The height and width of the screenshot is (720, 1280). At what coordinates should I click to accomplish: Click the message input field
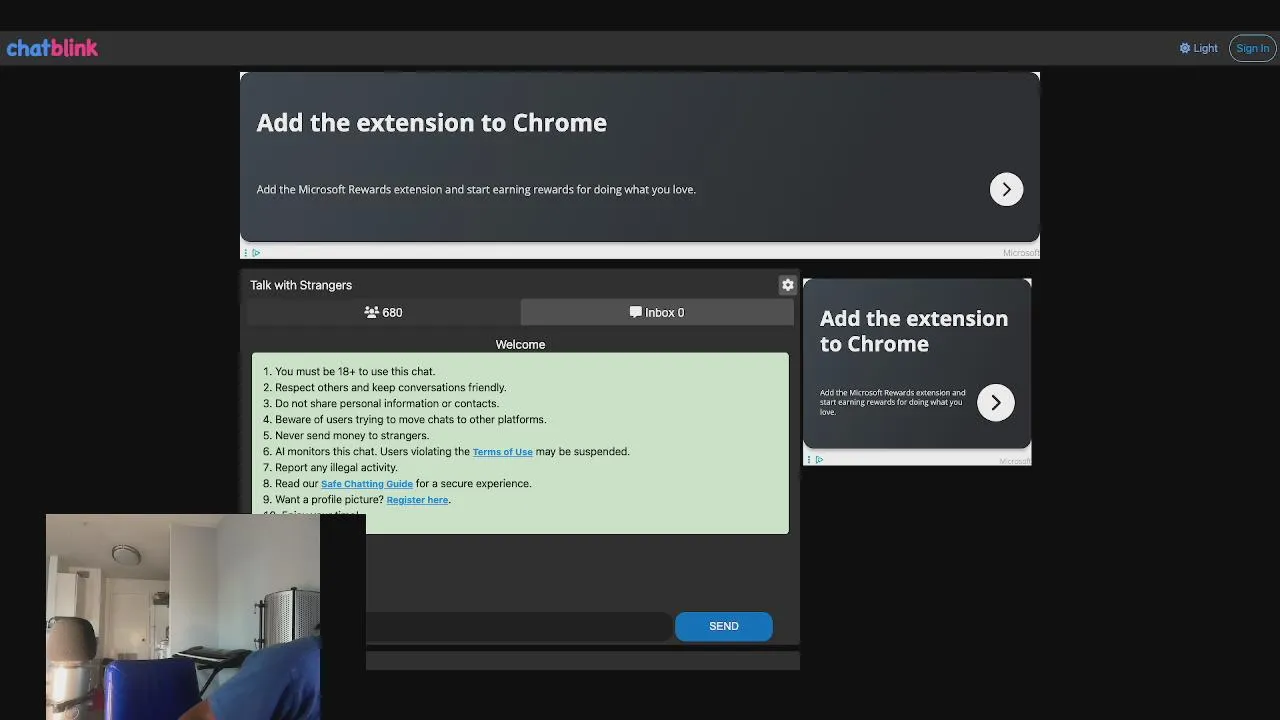(x=518, y=626)
